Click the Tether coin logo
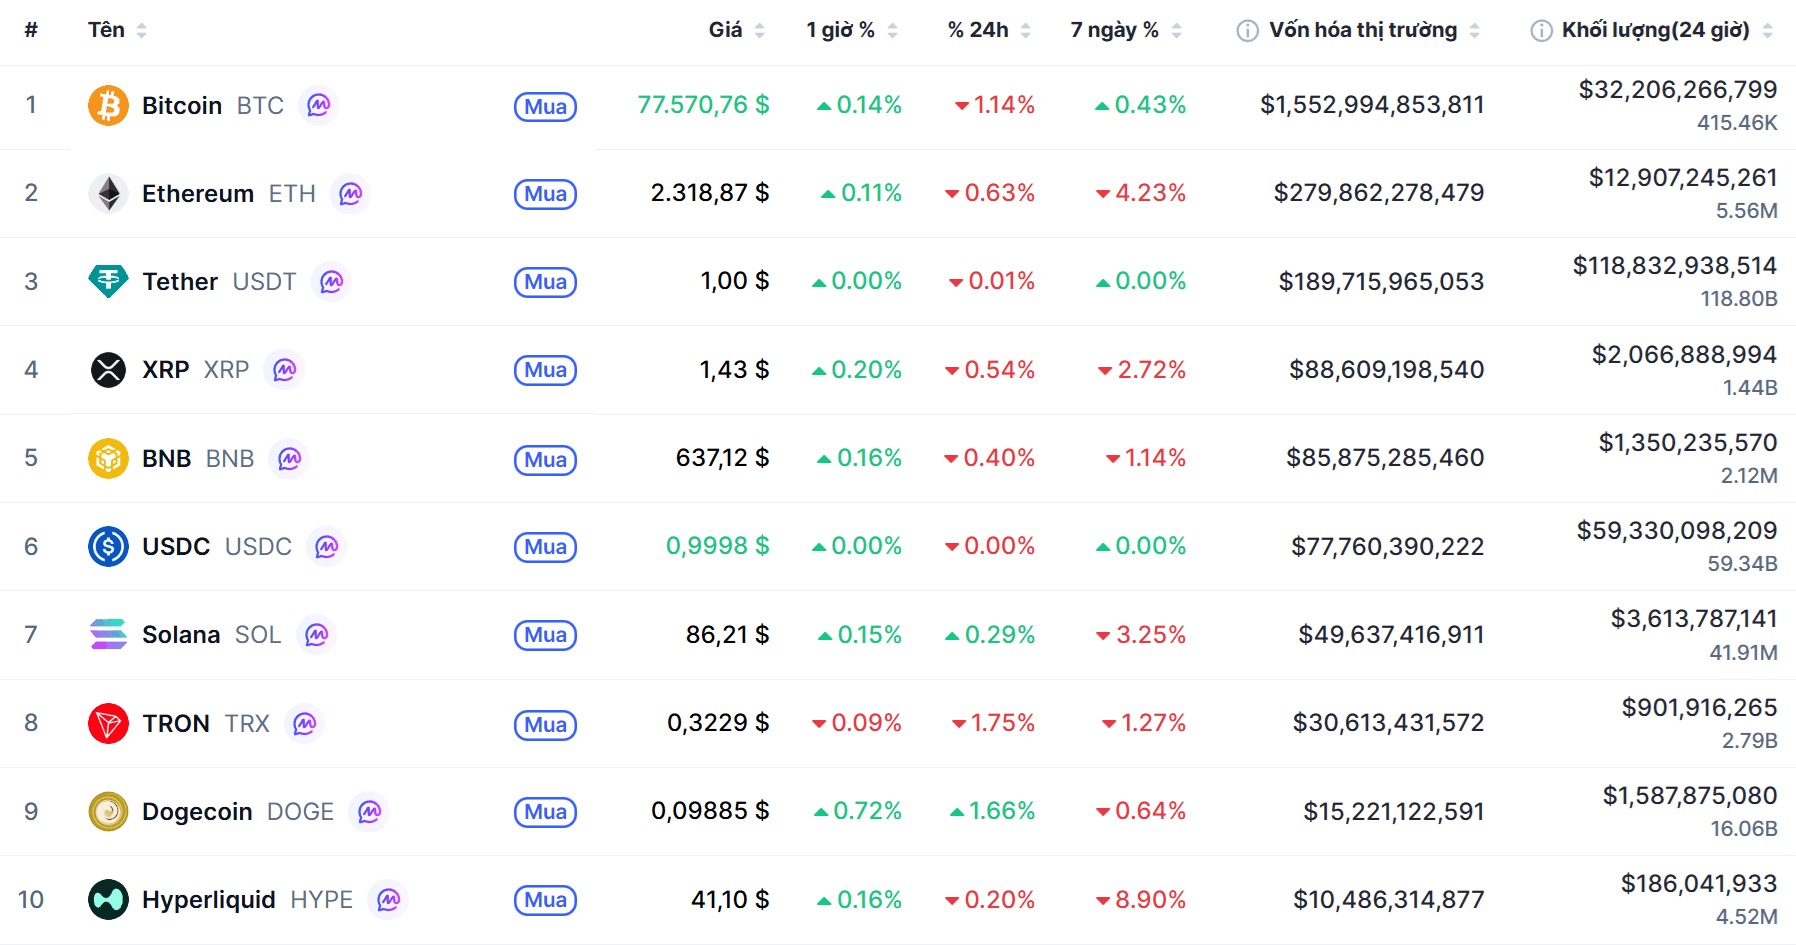The width and height of the screenshot is (1796, 945). click(108, 281)
